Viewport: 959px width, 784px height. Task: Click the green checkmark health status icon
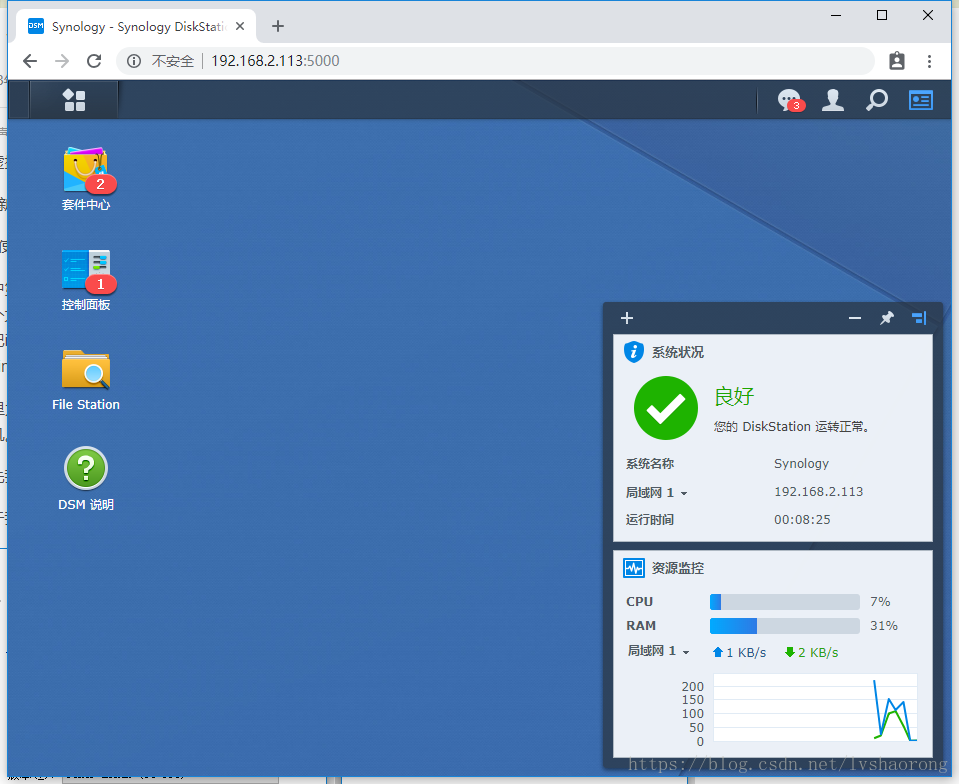(665, 408)
